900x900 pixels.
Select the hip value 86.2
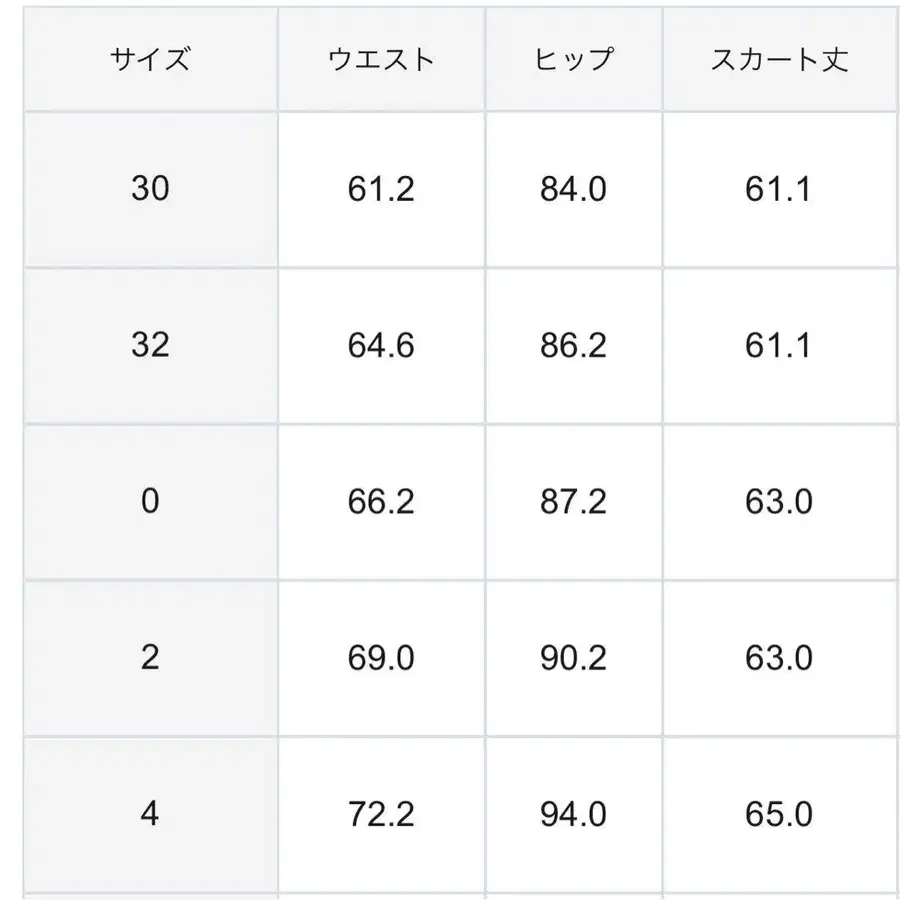(573, 345)
